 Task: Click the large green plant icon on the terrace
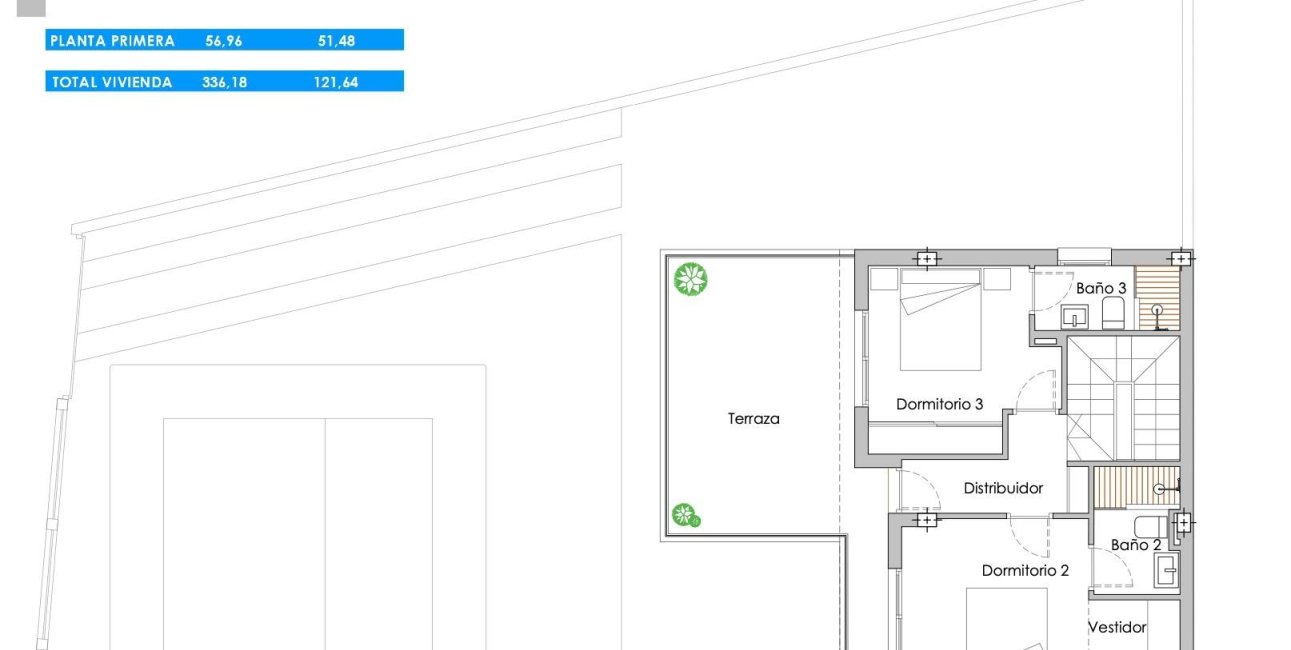690,279
